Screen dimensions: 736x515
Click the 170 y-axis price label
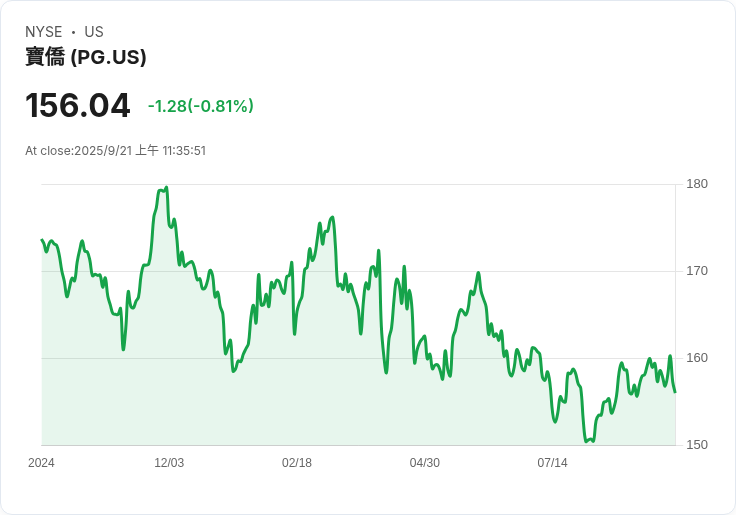(697, 271)
